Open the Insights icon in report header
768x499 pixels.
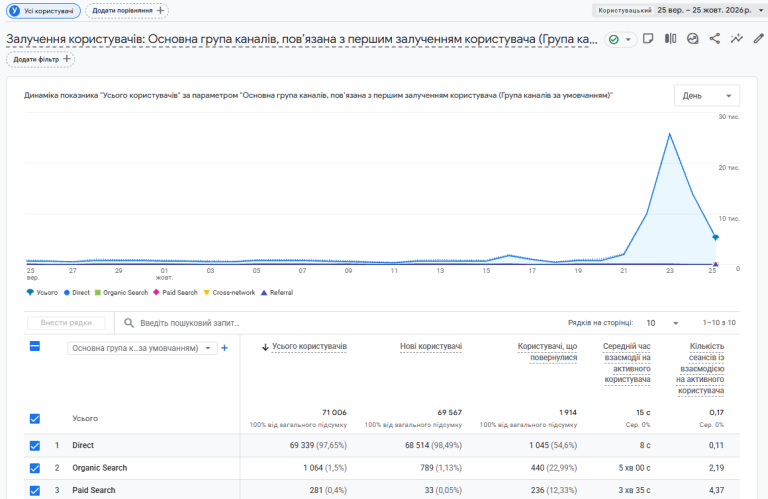point(693,39)
